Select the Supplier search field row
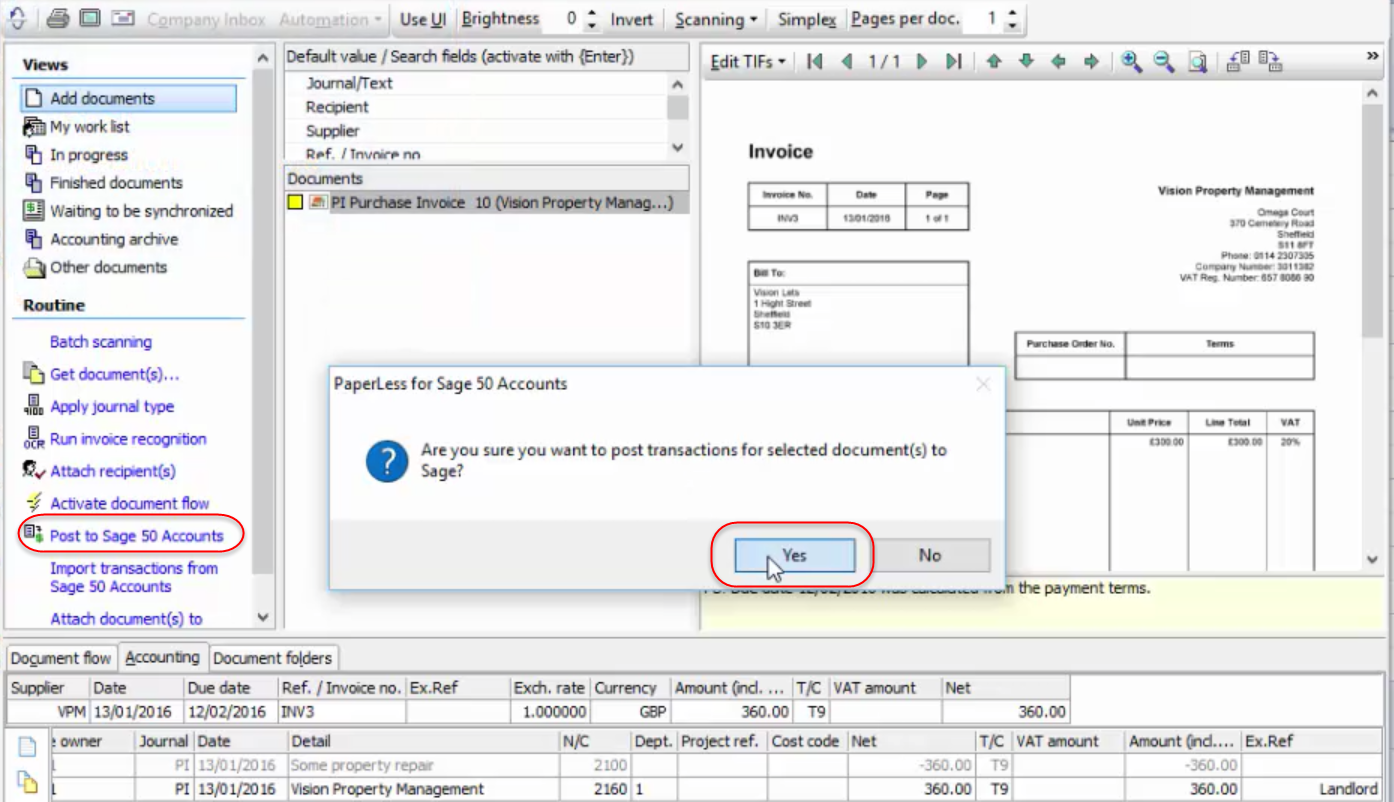Image resolution: width=1394 pixels, height=802 pixels. tap(476, 131)
